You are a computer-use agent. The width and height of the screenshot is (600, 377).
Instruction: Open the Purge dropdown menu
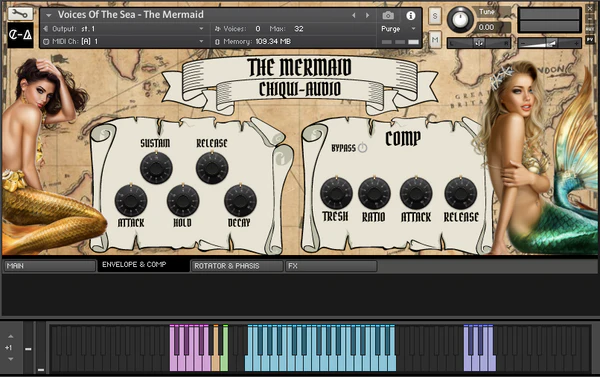tap(413, 29)
